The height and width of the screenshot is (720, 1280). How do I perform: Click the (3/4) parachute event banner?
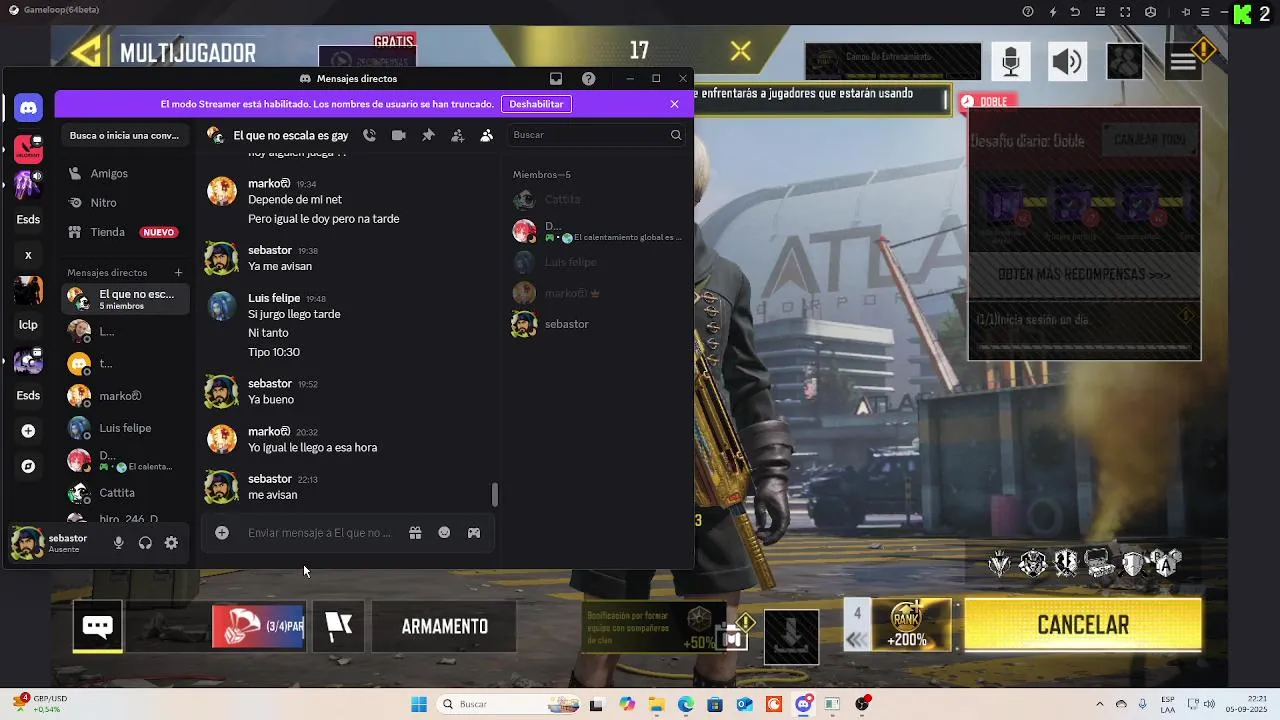[x=258, y=626]
